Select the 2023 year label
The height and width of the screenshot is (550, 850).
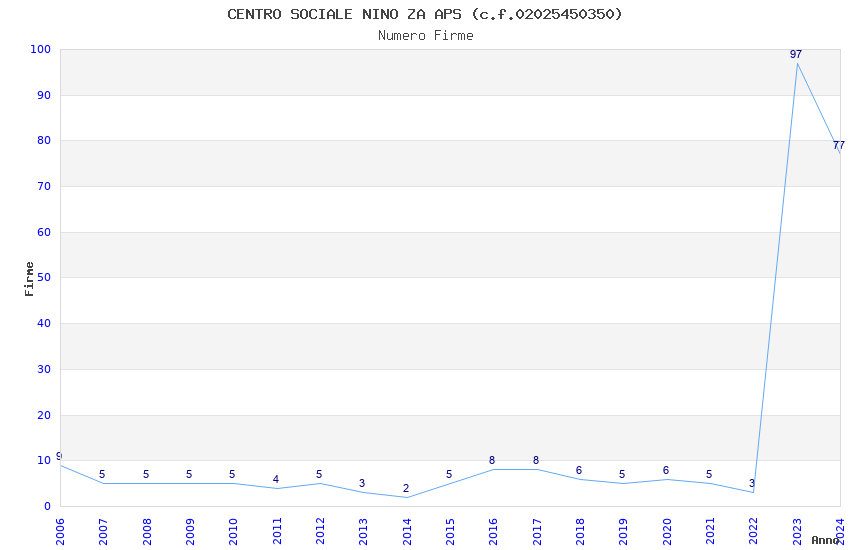(x=797, y=532)
